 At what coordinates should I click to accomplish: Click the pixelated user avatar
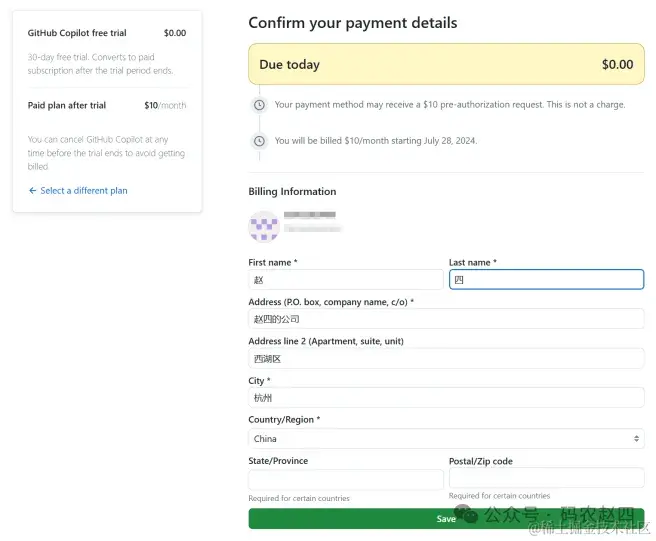point(264,226)
